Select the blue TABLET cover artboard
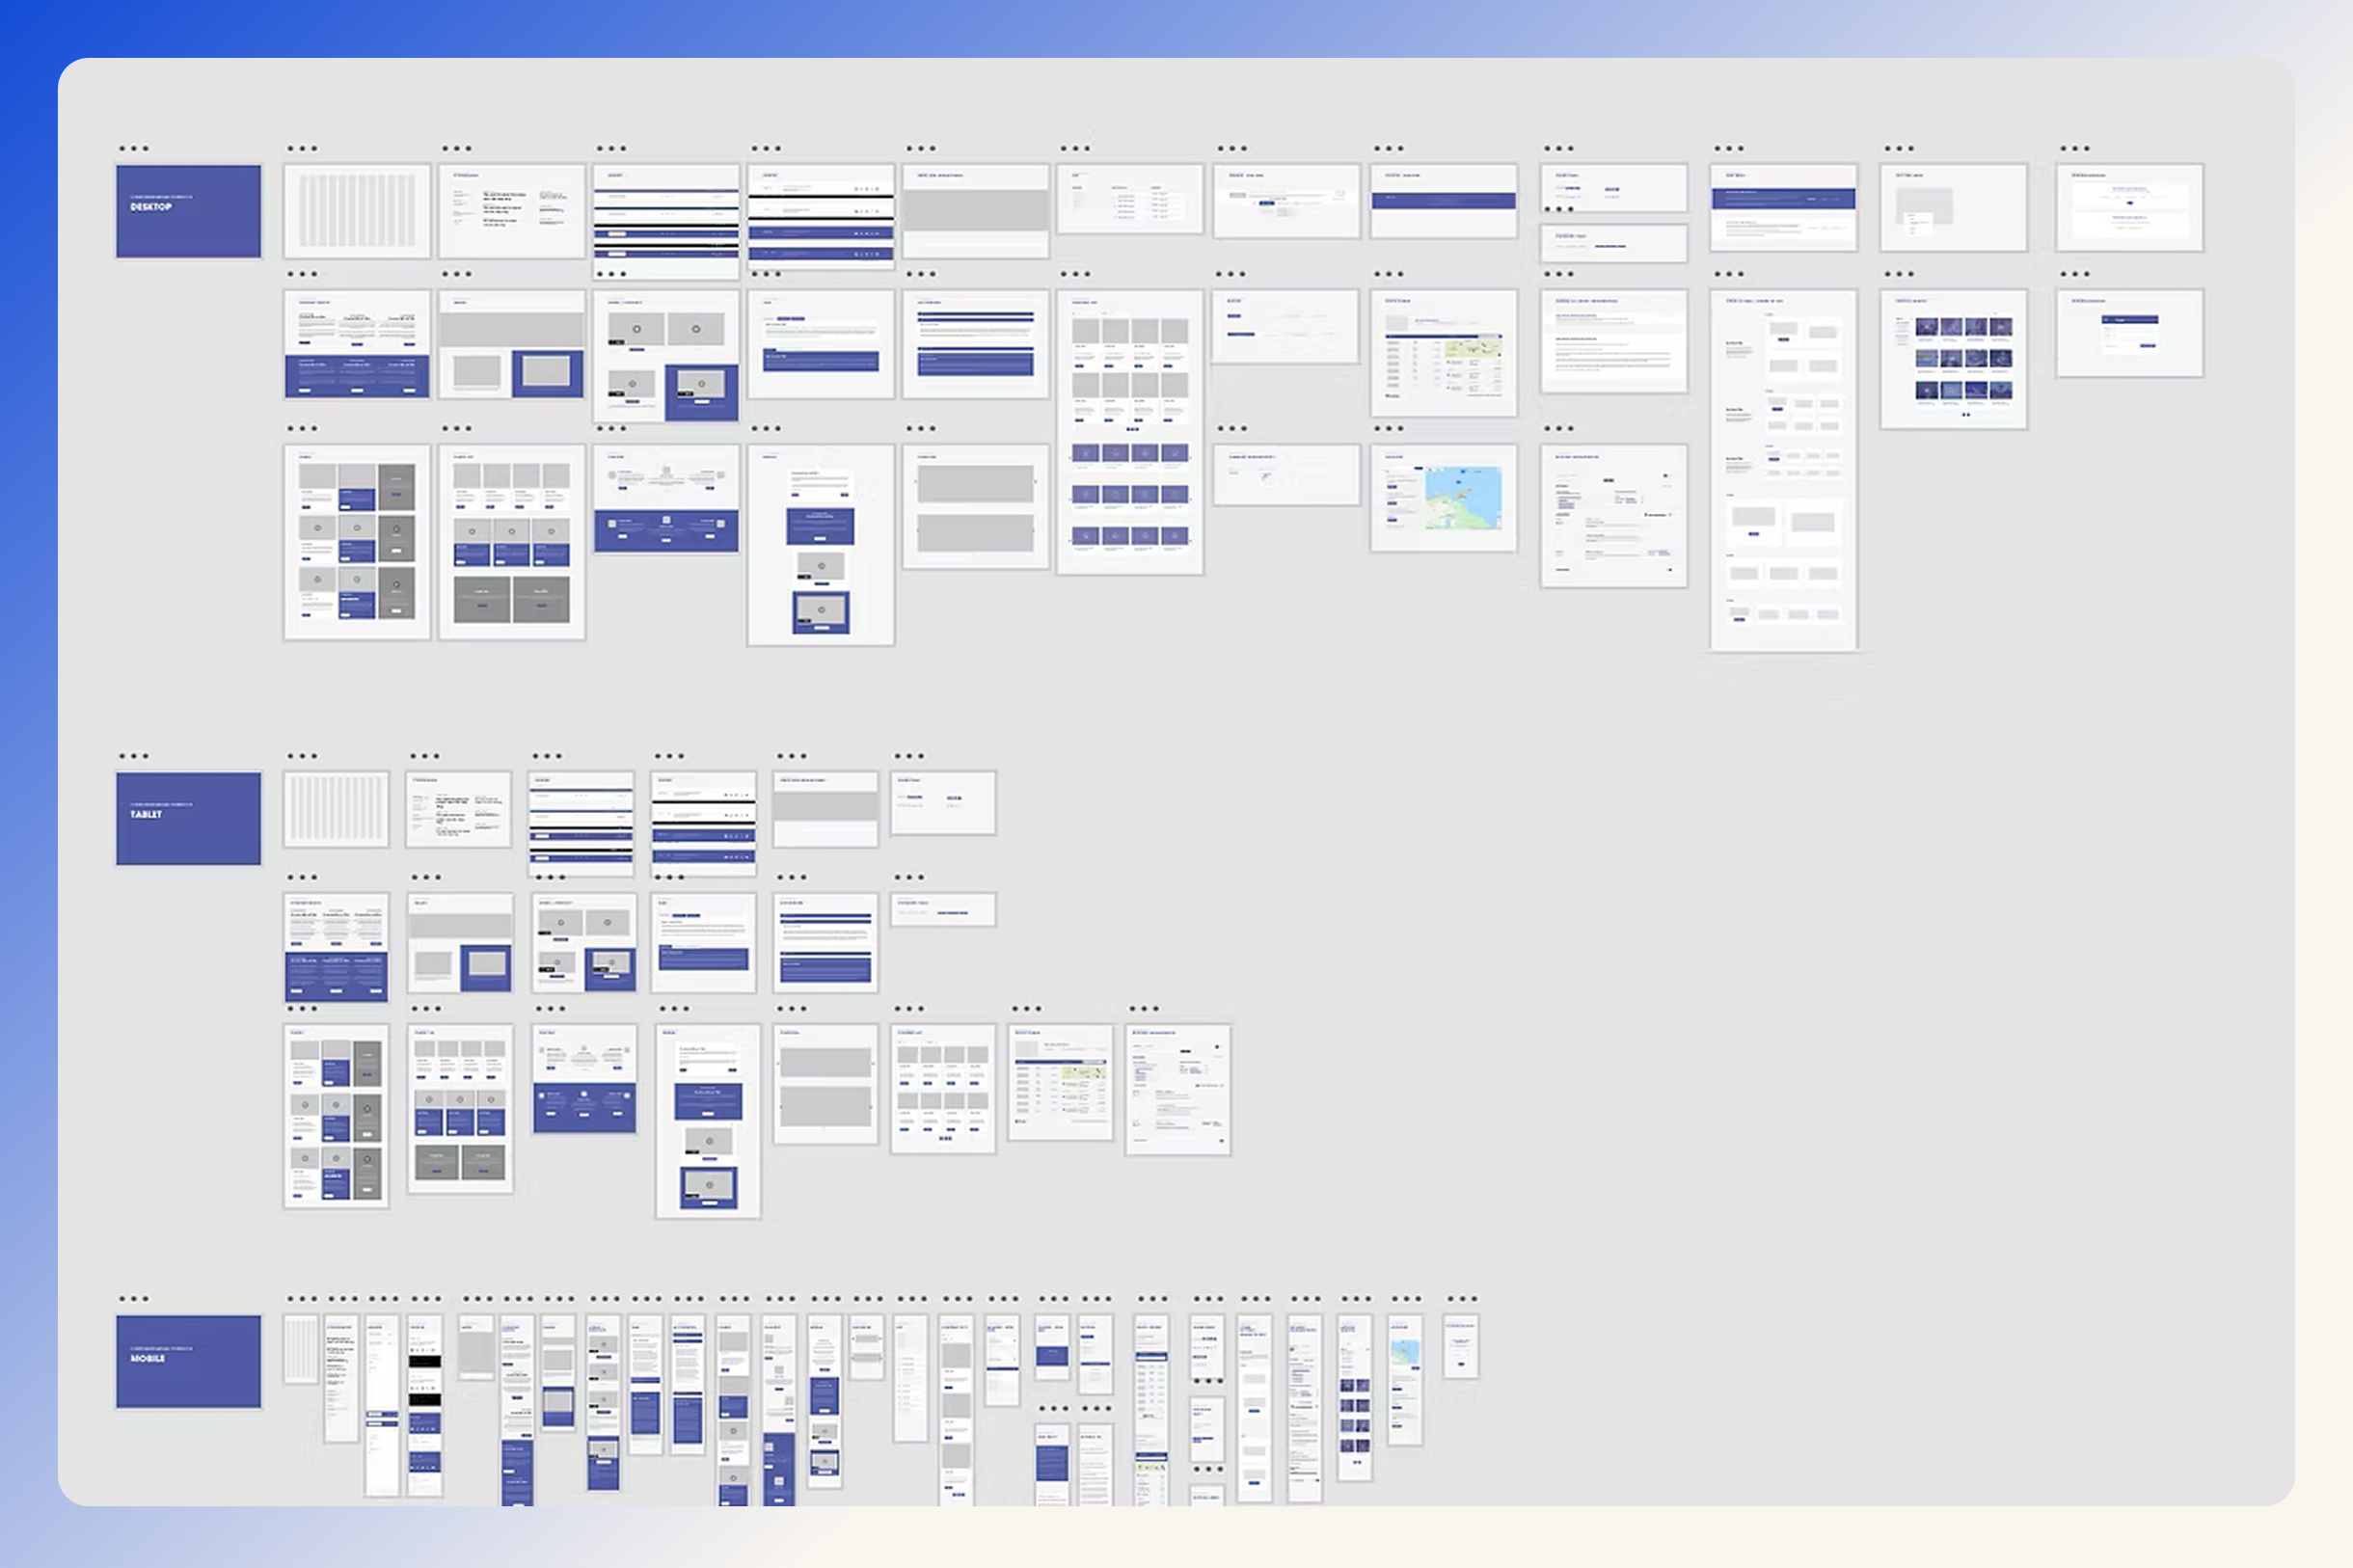This screenshot has height=1568, width=2353. (188, 818)
